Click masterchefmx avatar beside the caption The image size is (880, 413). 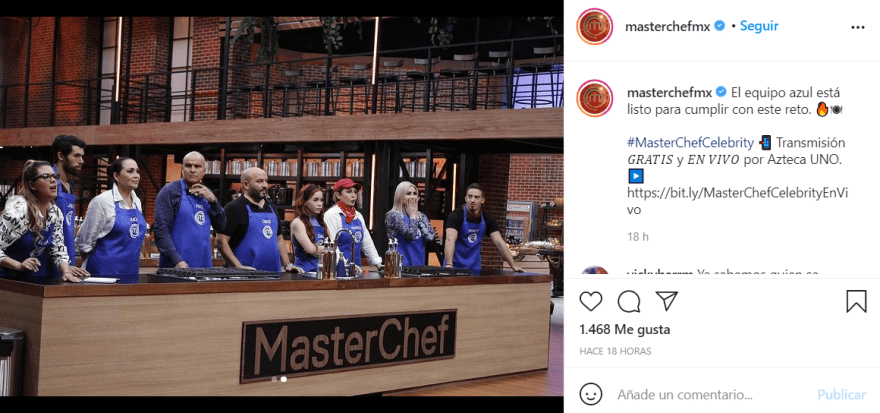pyautogui.click(x=594, y=98)
